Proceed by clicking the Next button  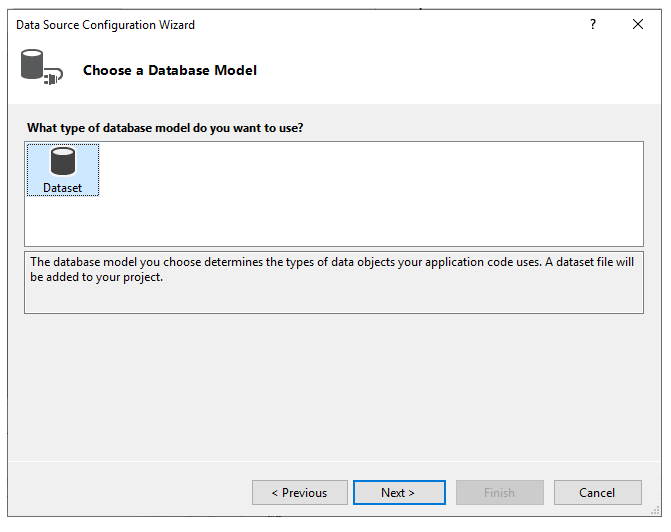click(398, 492)
